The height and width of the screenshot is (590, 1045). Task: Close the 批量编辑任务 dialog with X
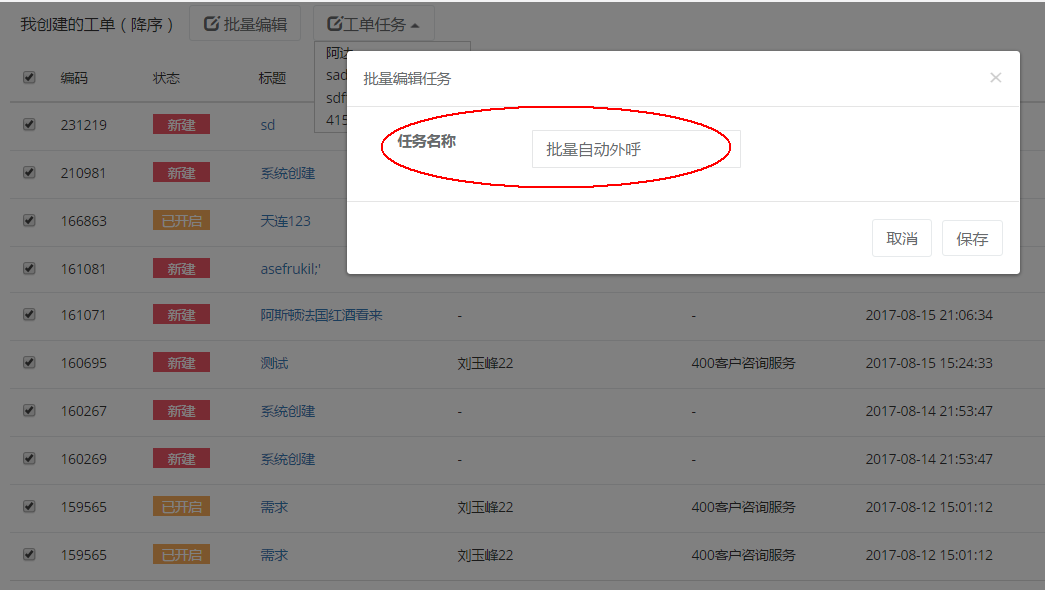995,77
